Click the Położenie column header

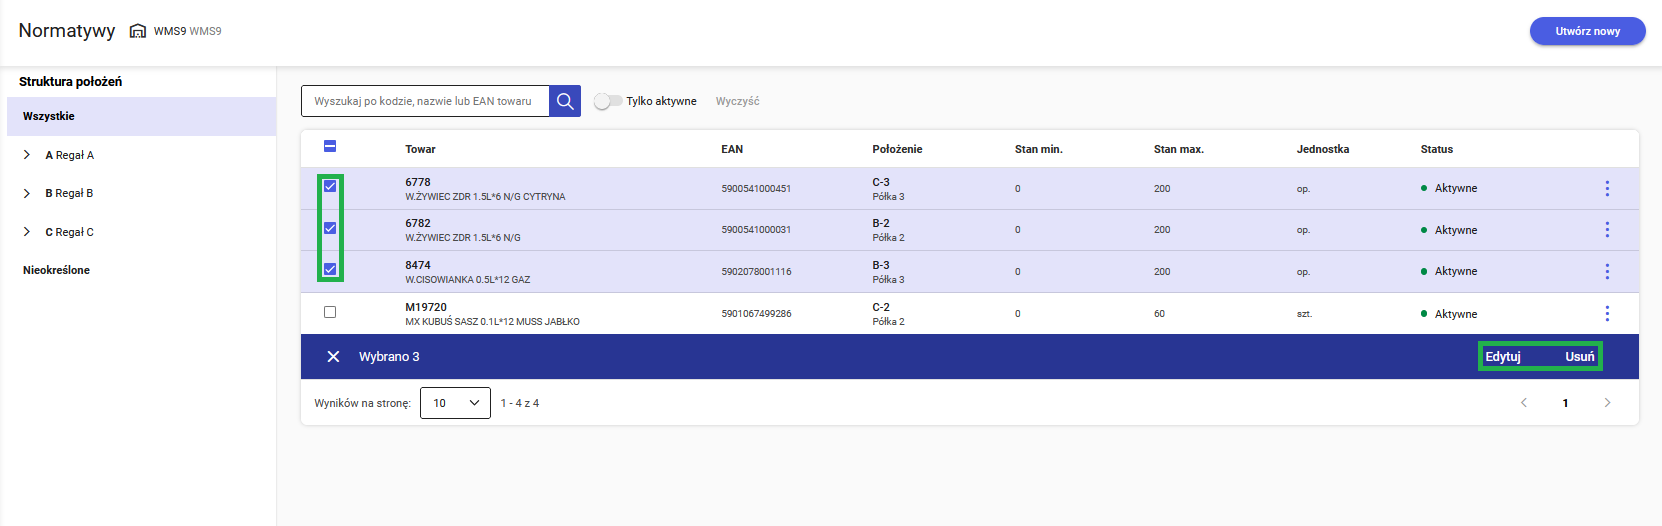point(897,149)
